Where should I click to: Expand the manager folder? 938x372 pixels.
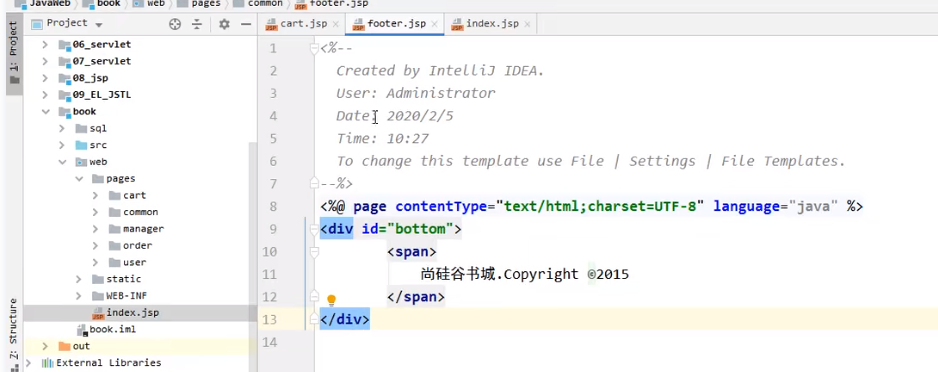[x=95, y=228]
